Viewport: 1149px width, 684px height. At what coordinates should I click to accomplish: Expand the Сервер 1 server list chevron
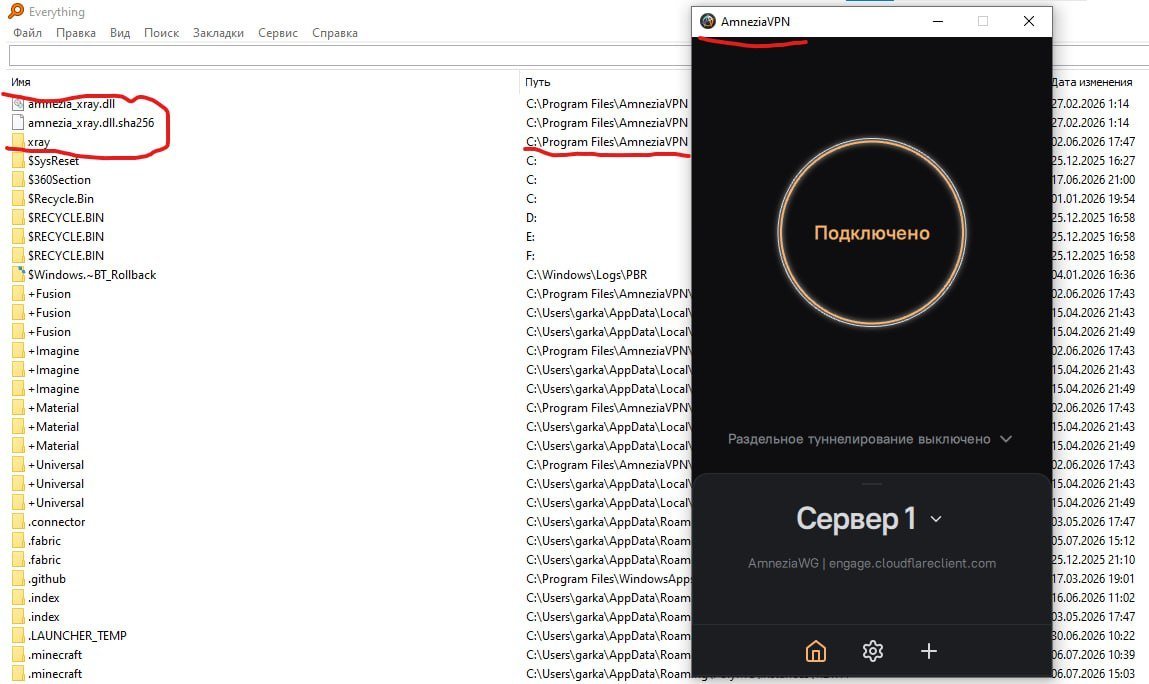[936, 519]
